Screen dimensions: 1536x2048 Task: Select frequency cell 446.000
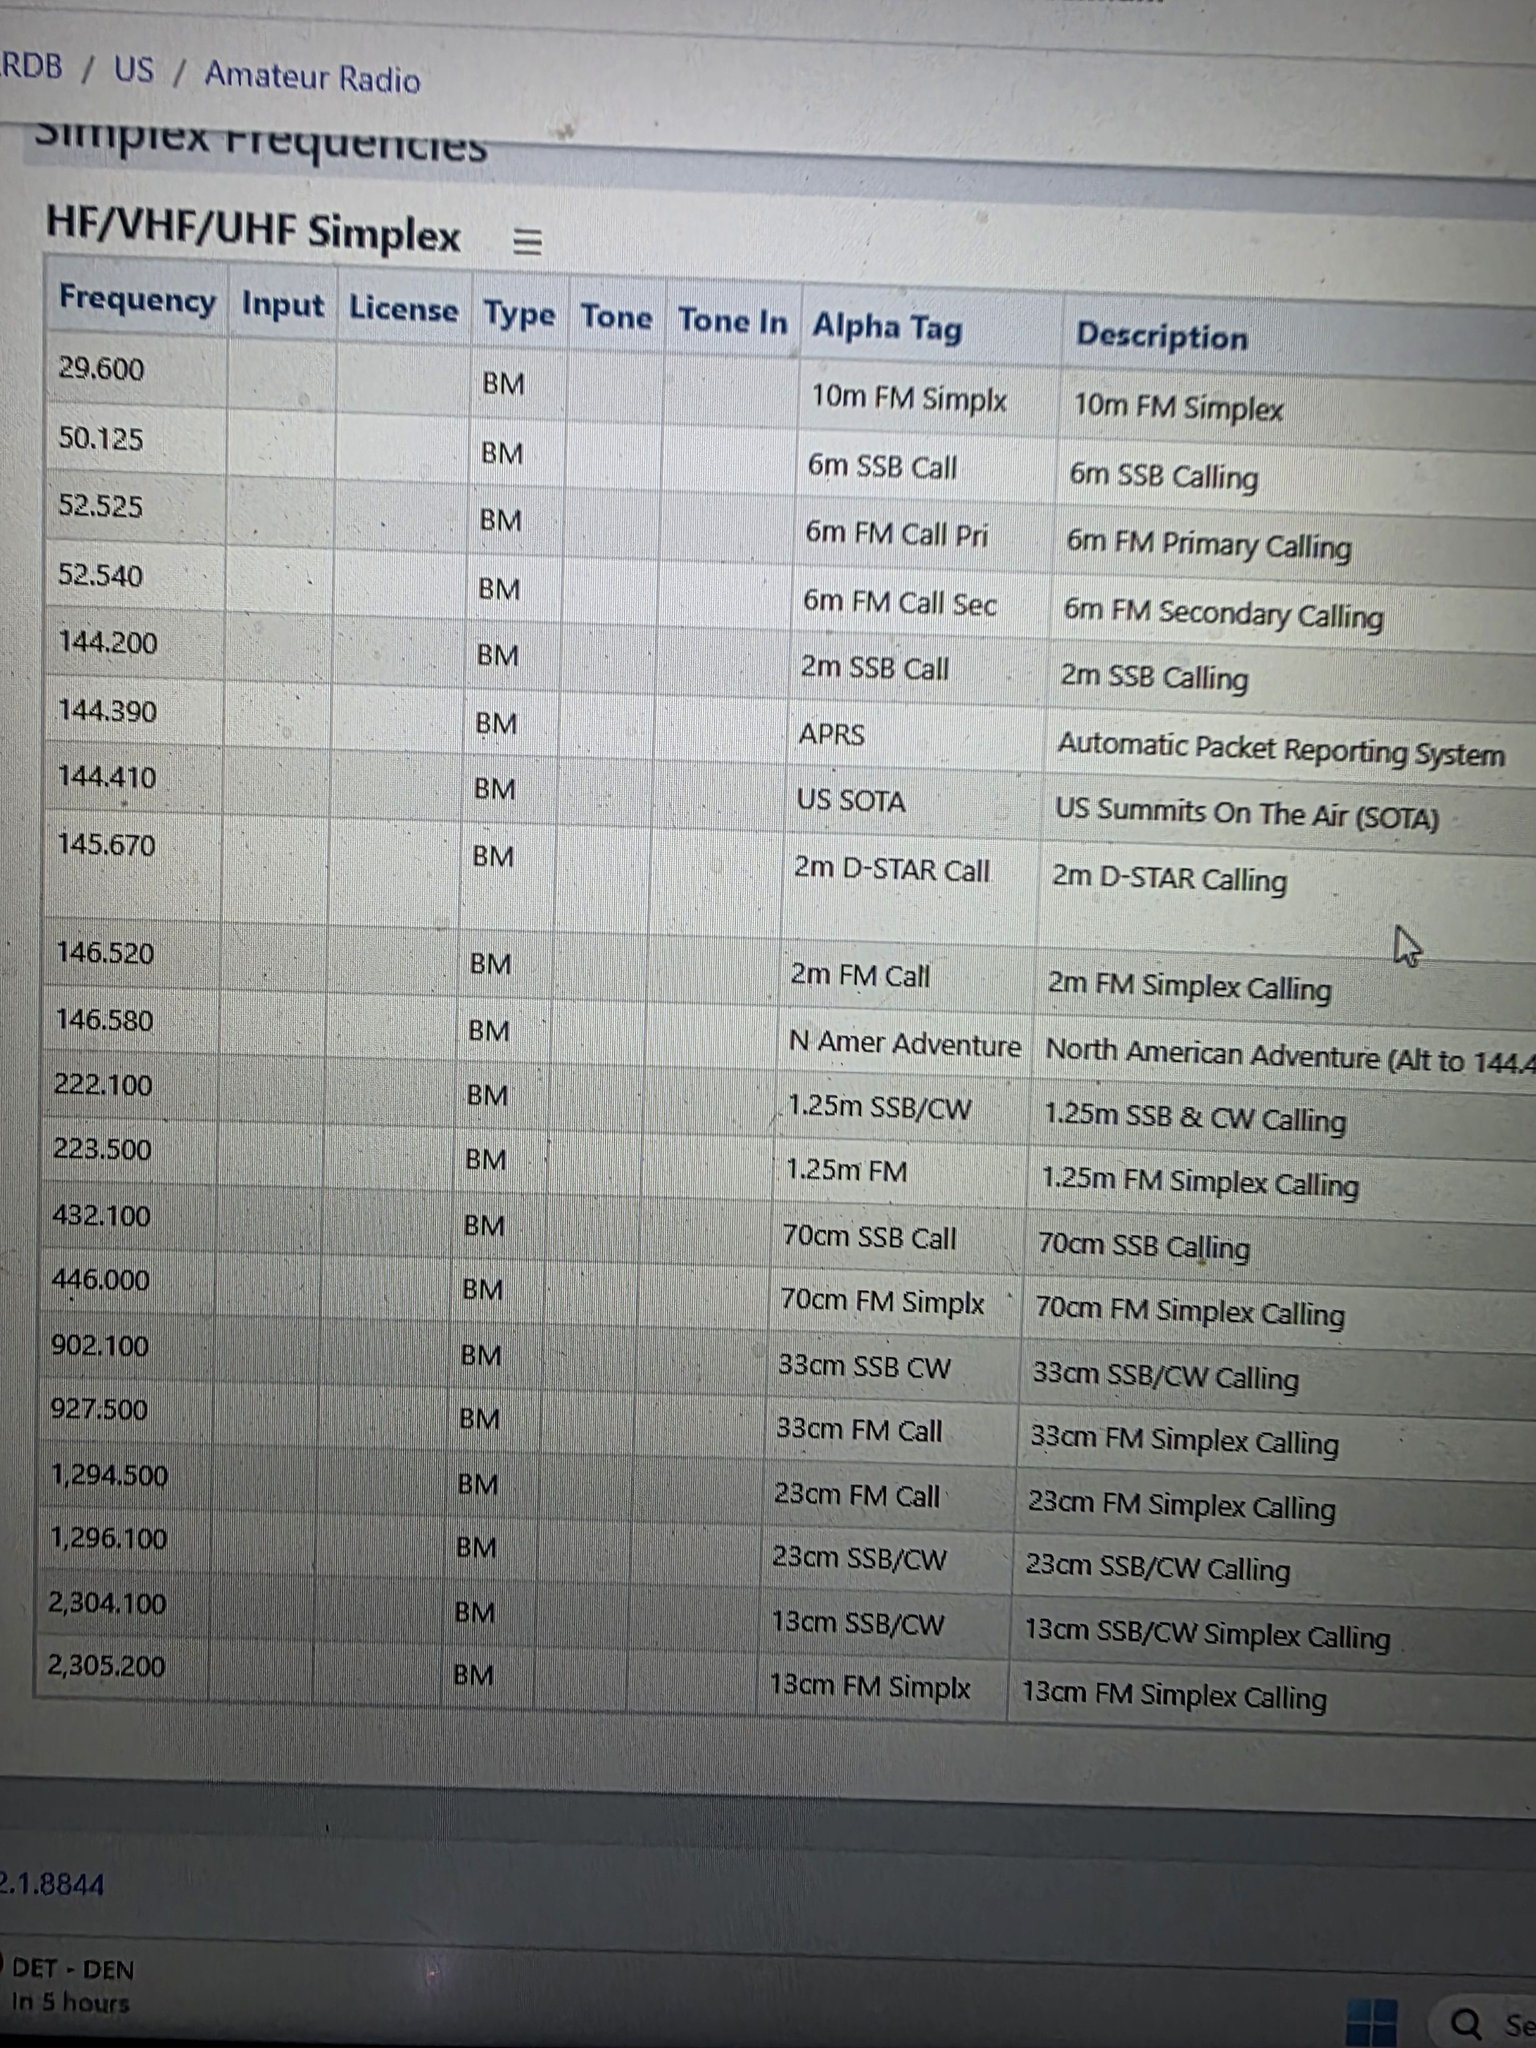(100, 1280)
